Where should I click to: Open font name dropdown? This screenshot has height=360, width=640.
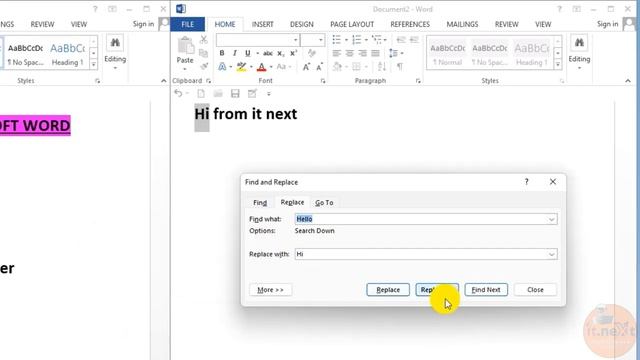click(x=296, y=40)
